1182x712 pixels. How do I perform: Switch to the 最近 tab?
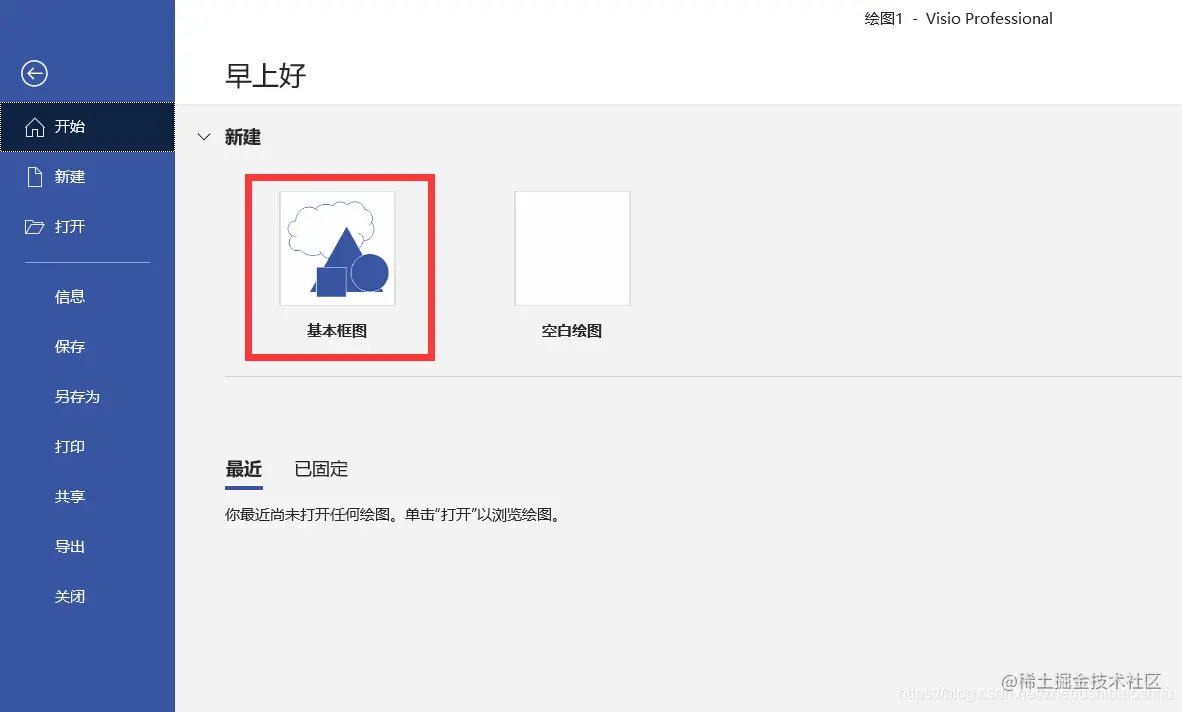pyautogui.click(x=243, y=469)
